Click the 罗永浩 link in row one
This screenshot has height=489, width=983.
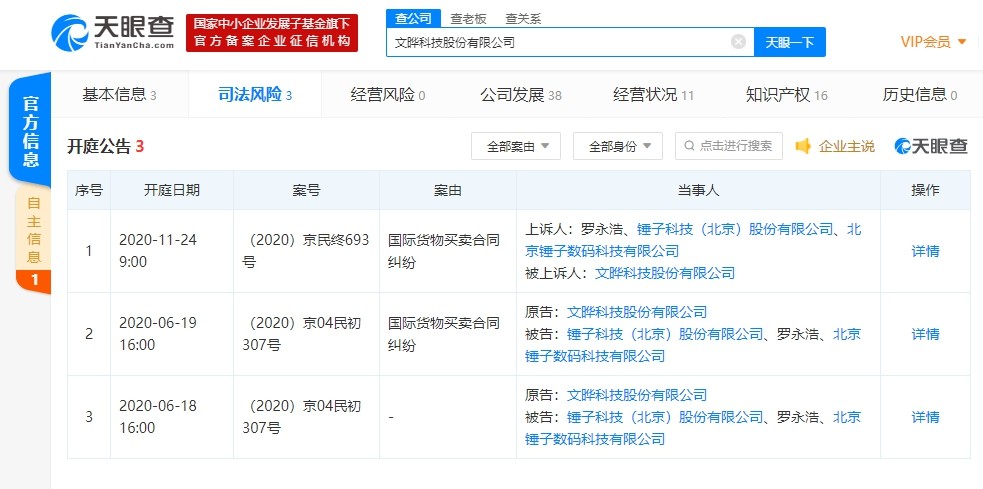click(602, 229)
